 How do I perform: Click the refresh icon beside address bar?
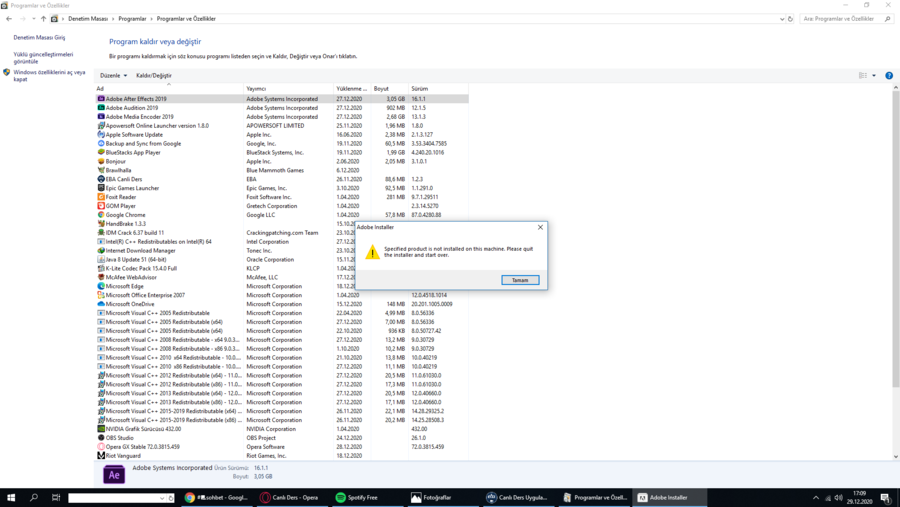790,19
